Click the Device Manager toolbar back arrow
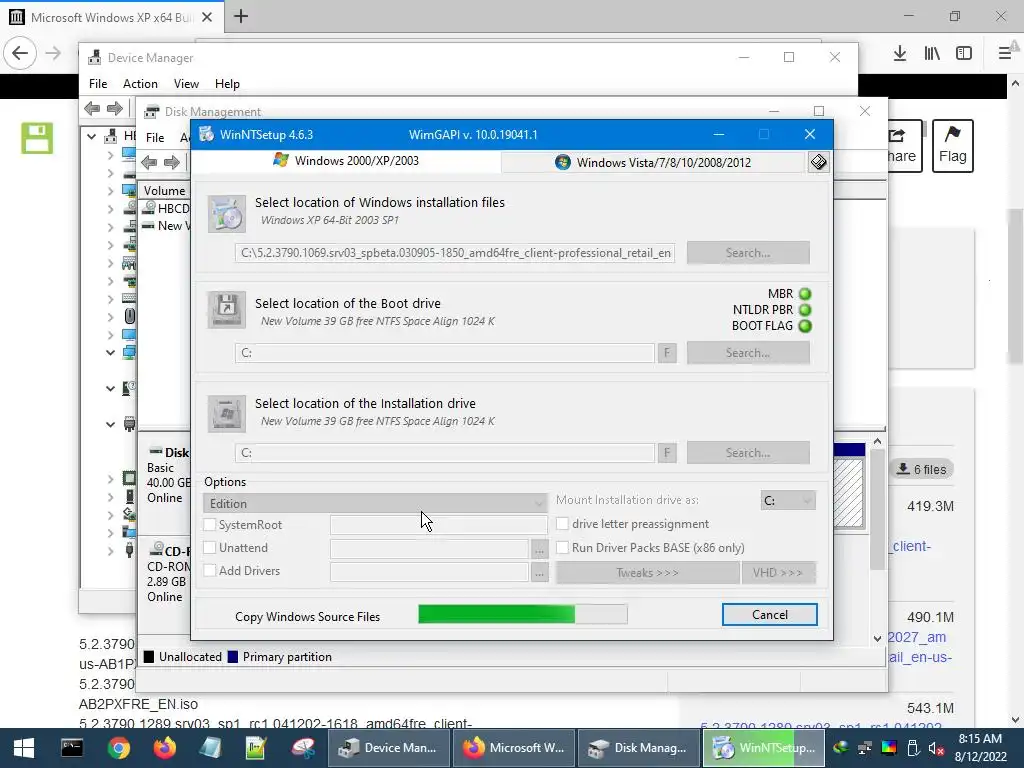 tap(93, 108)
